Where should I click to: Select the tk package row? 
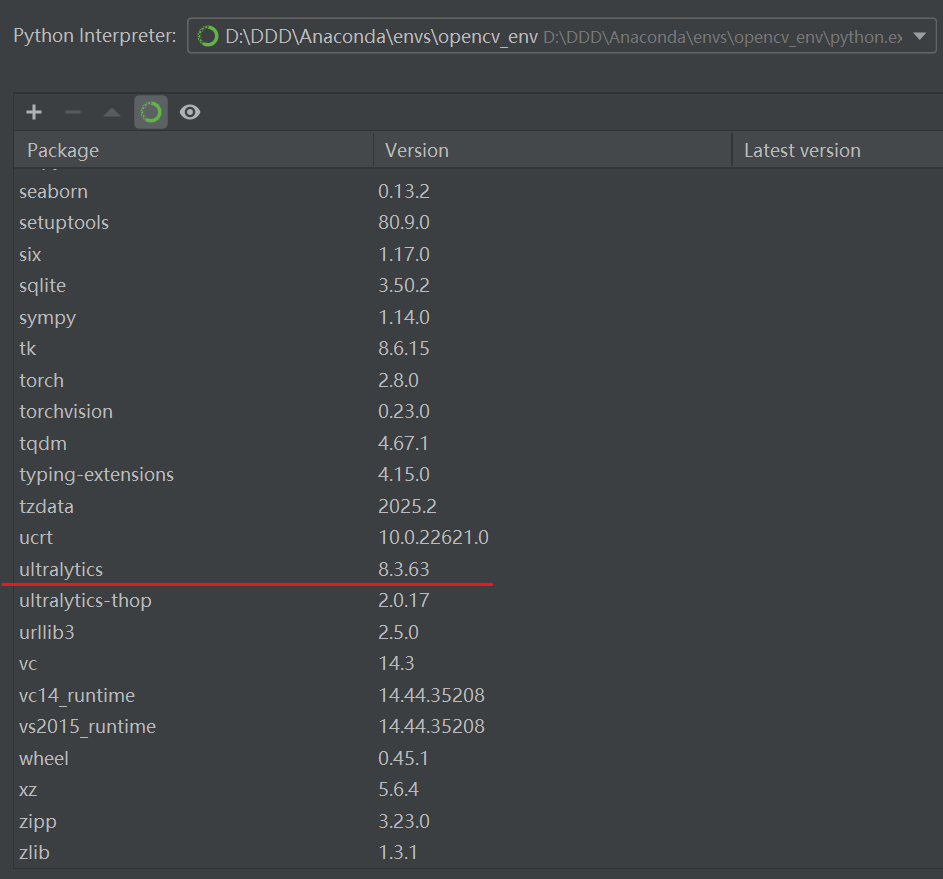[478, 349]
